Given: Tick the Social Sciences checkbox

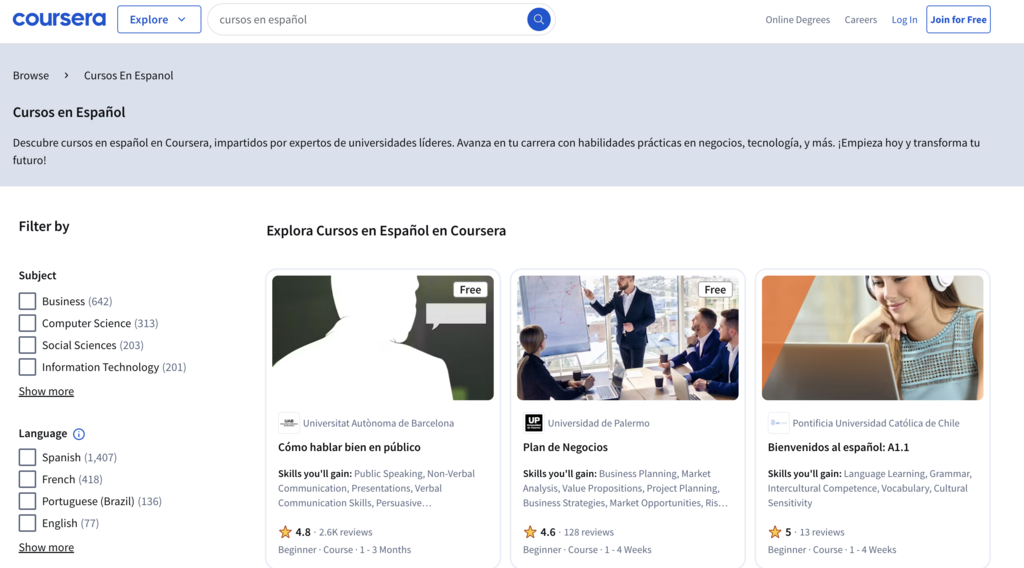Looking at the screenshot, I should pyautogui.click(x=27, y=345).
